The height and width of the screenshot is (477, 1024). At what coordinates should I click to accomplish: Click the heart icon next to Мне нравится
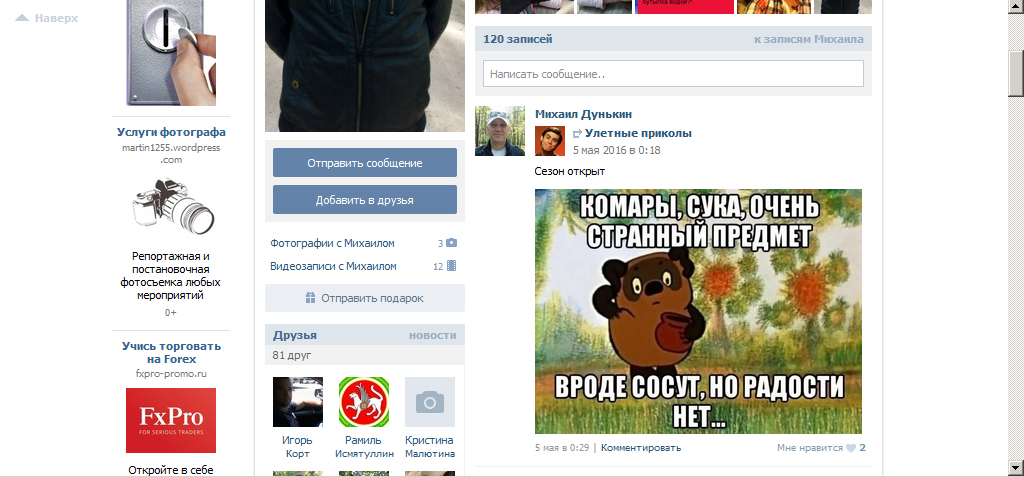[x=850, y=448]
